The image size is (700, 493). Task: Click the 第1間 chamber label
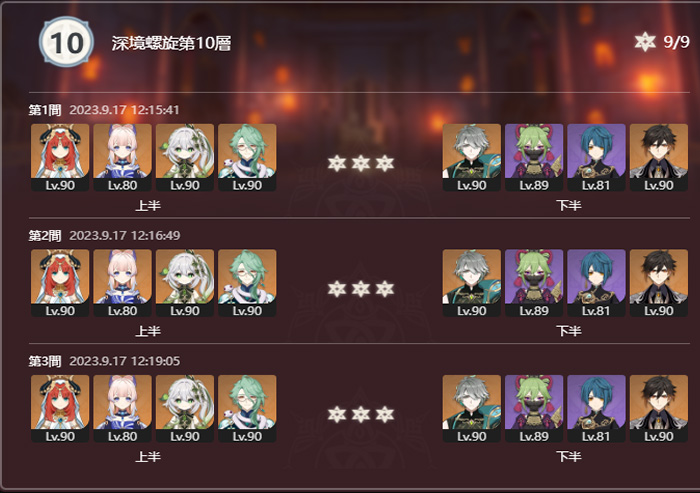pyautogui.click(x=45, y=110)
